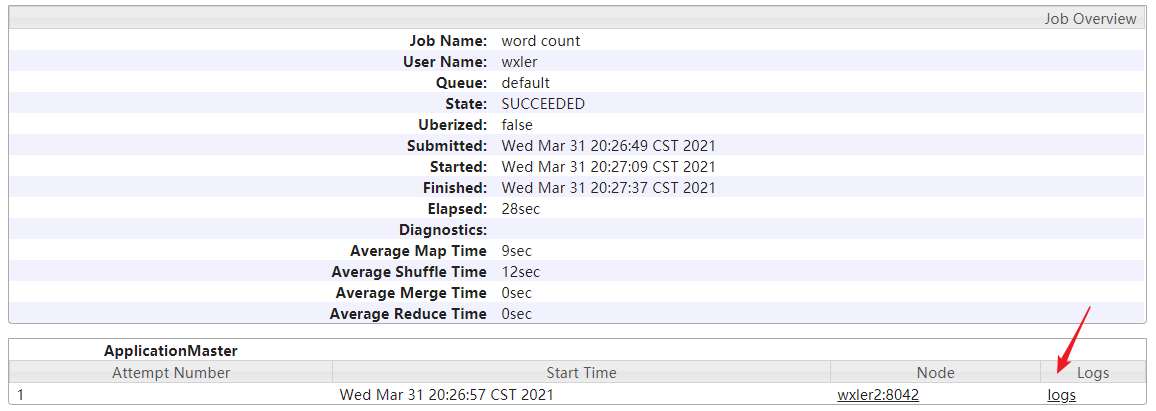Click the Attempt Number column header
This screenshot has width=1156, height=411.
171,373
